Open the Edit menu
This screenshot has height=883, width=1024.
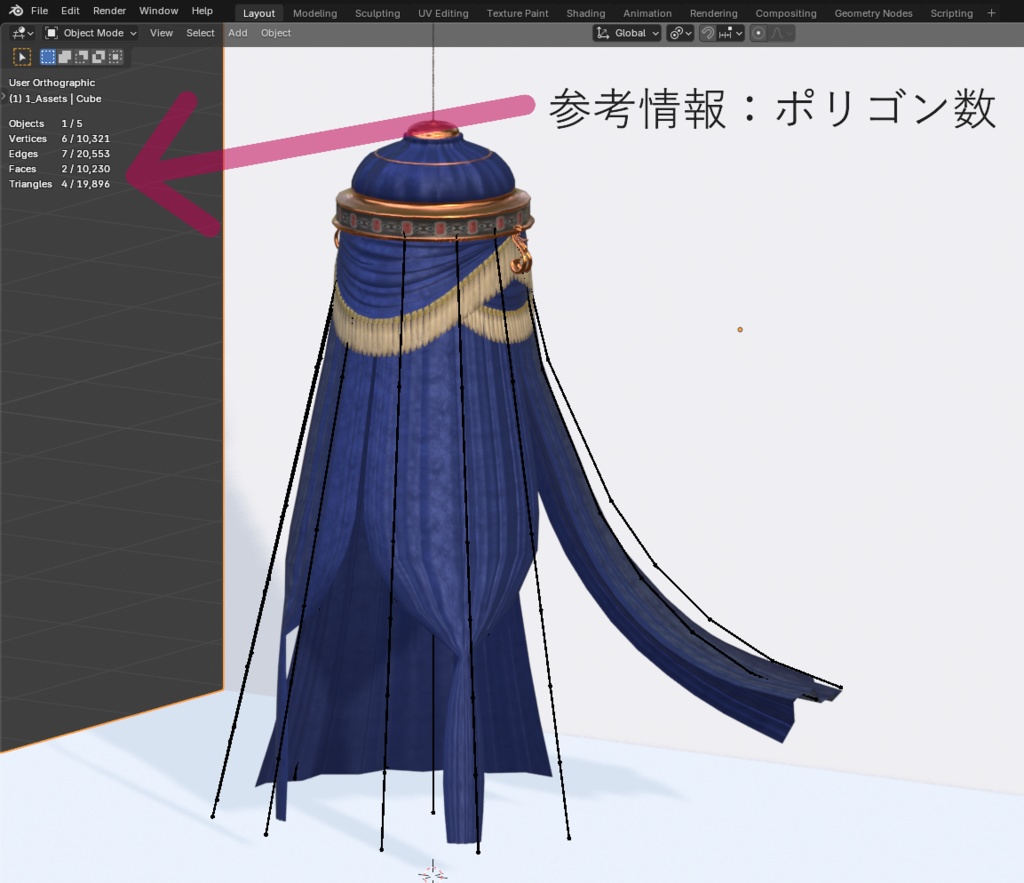70,10
